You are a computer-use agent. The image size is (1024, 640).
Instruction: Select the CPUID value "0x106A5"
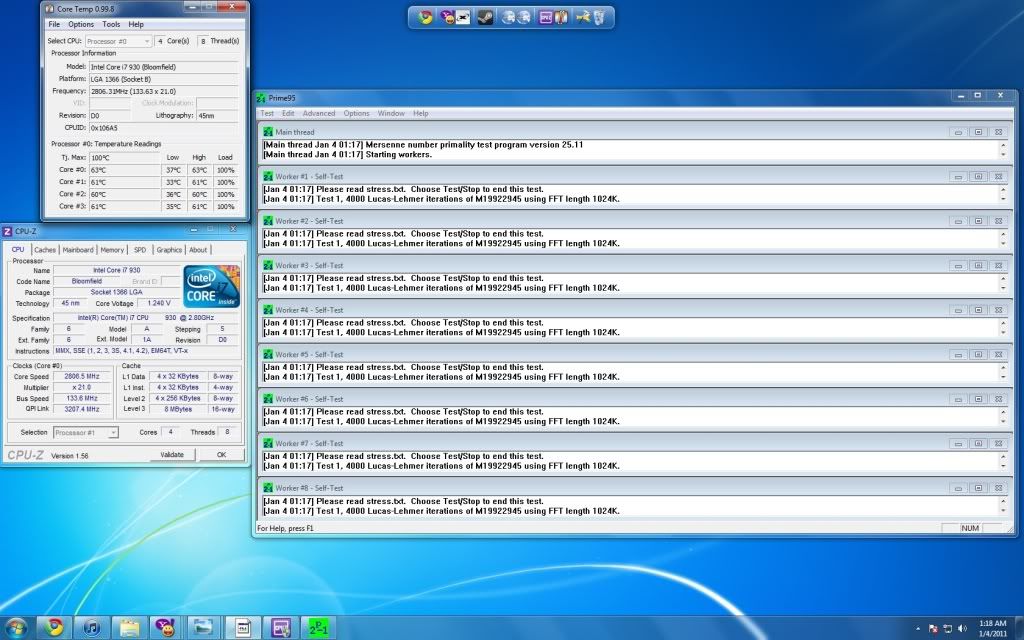coord(104,128)
